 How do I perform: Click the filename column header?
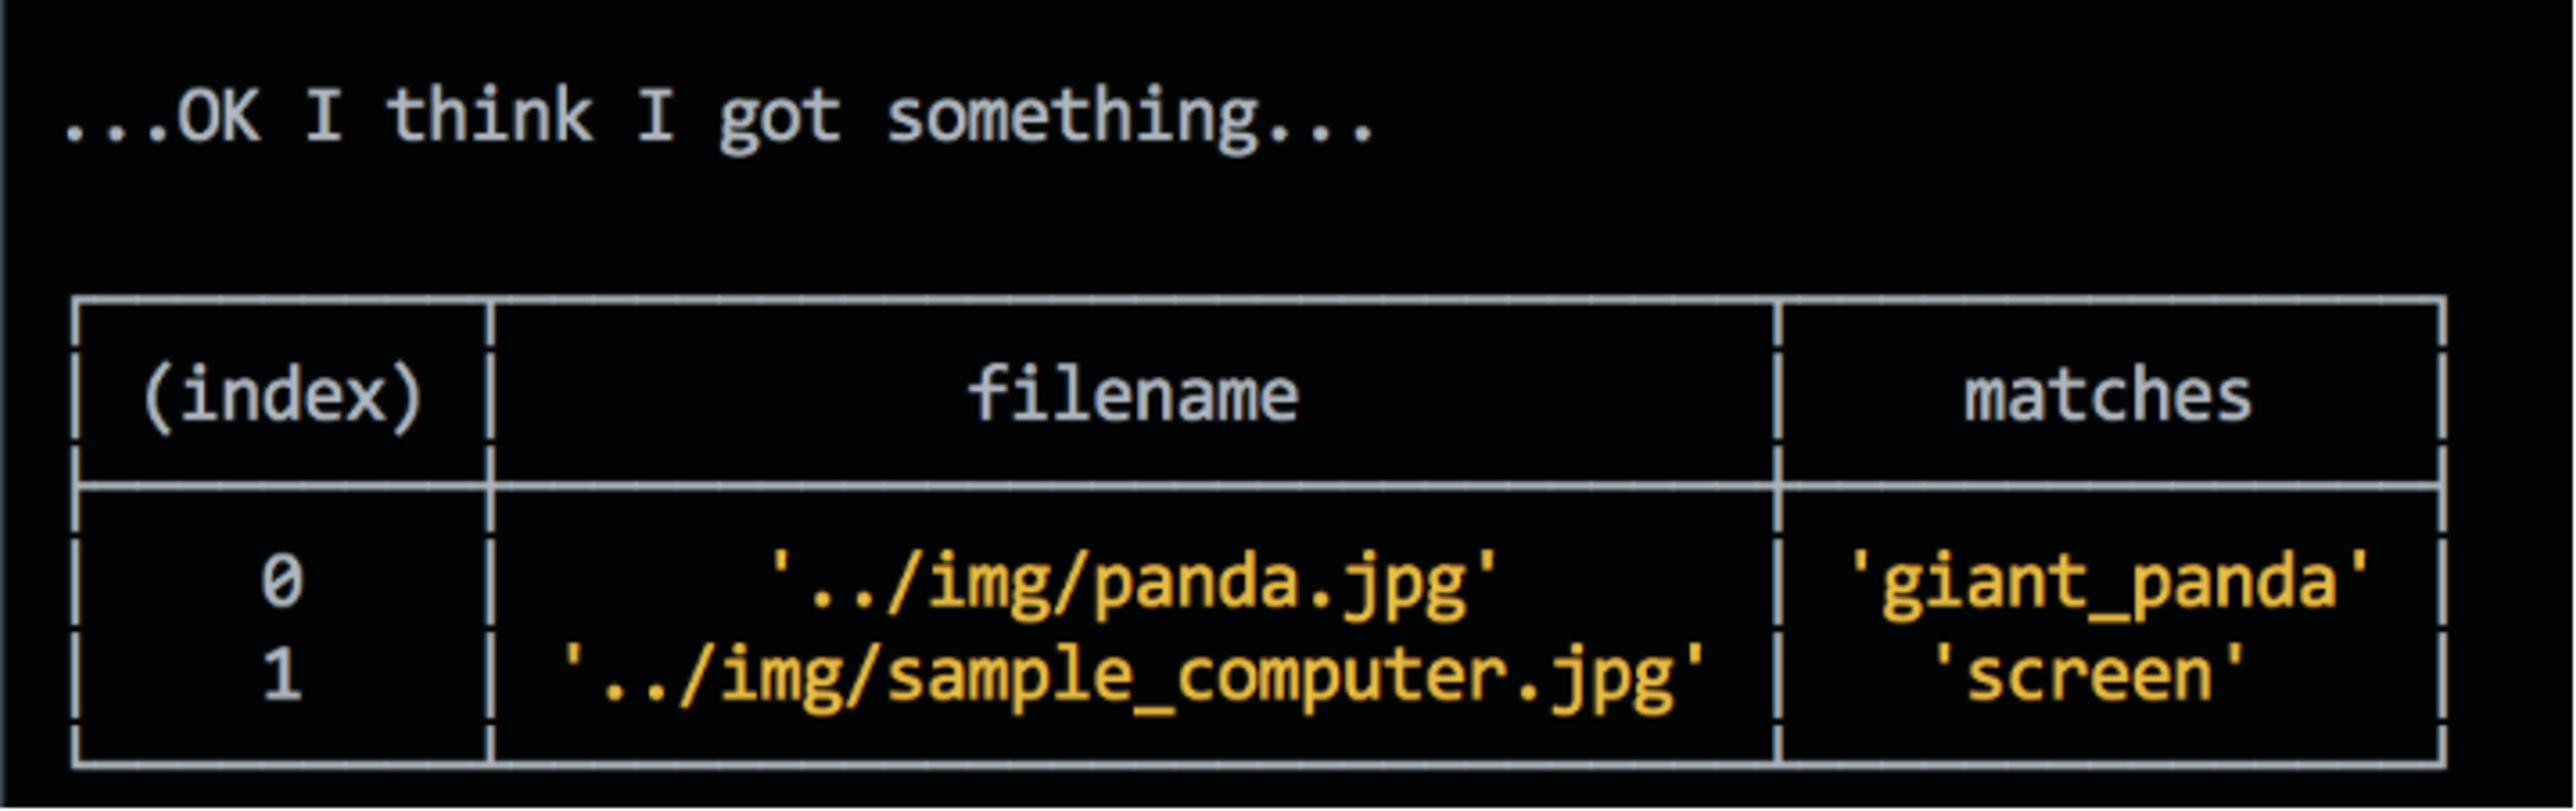[1132, 394]
